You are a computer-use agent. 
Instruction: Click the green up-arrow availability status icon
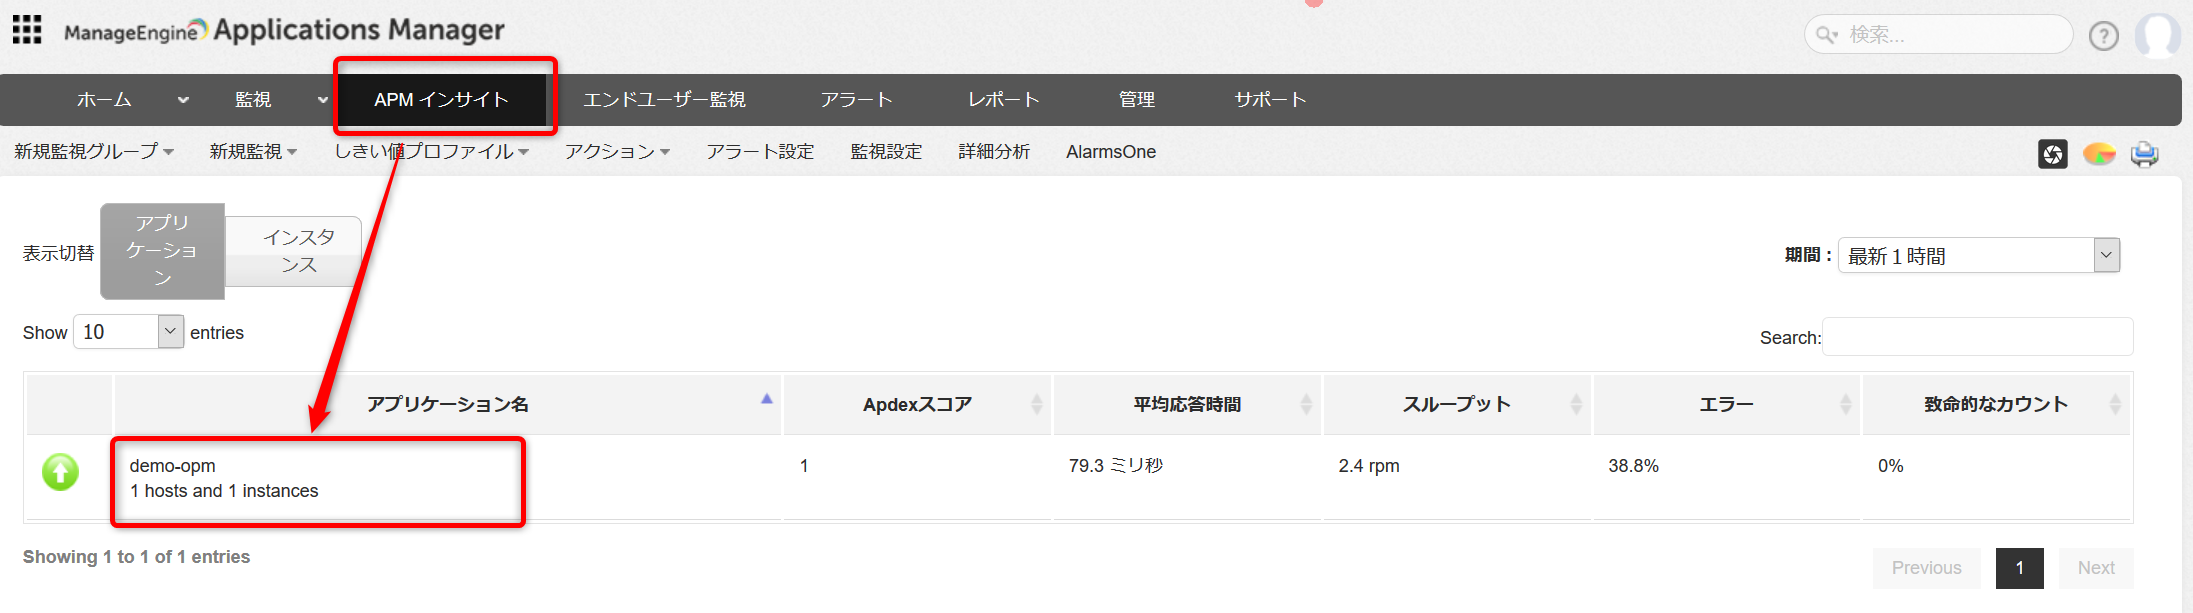click(60, 472)
